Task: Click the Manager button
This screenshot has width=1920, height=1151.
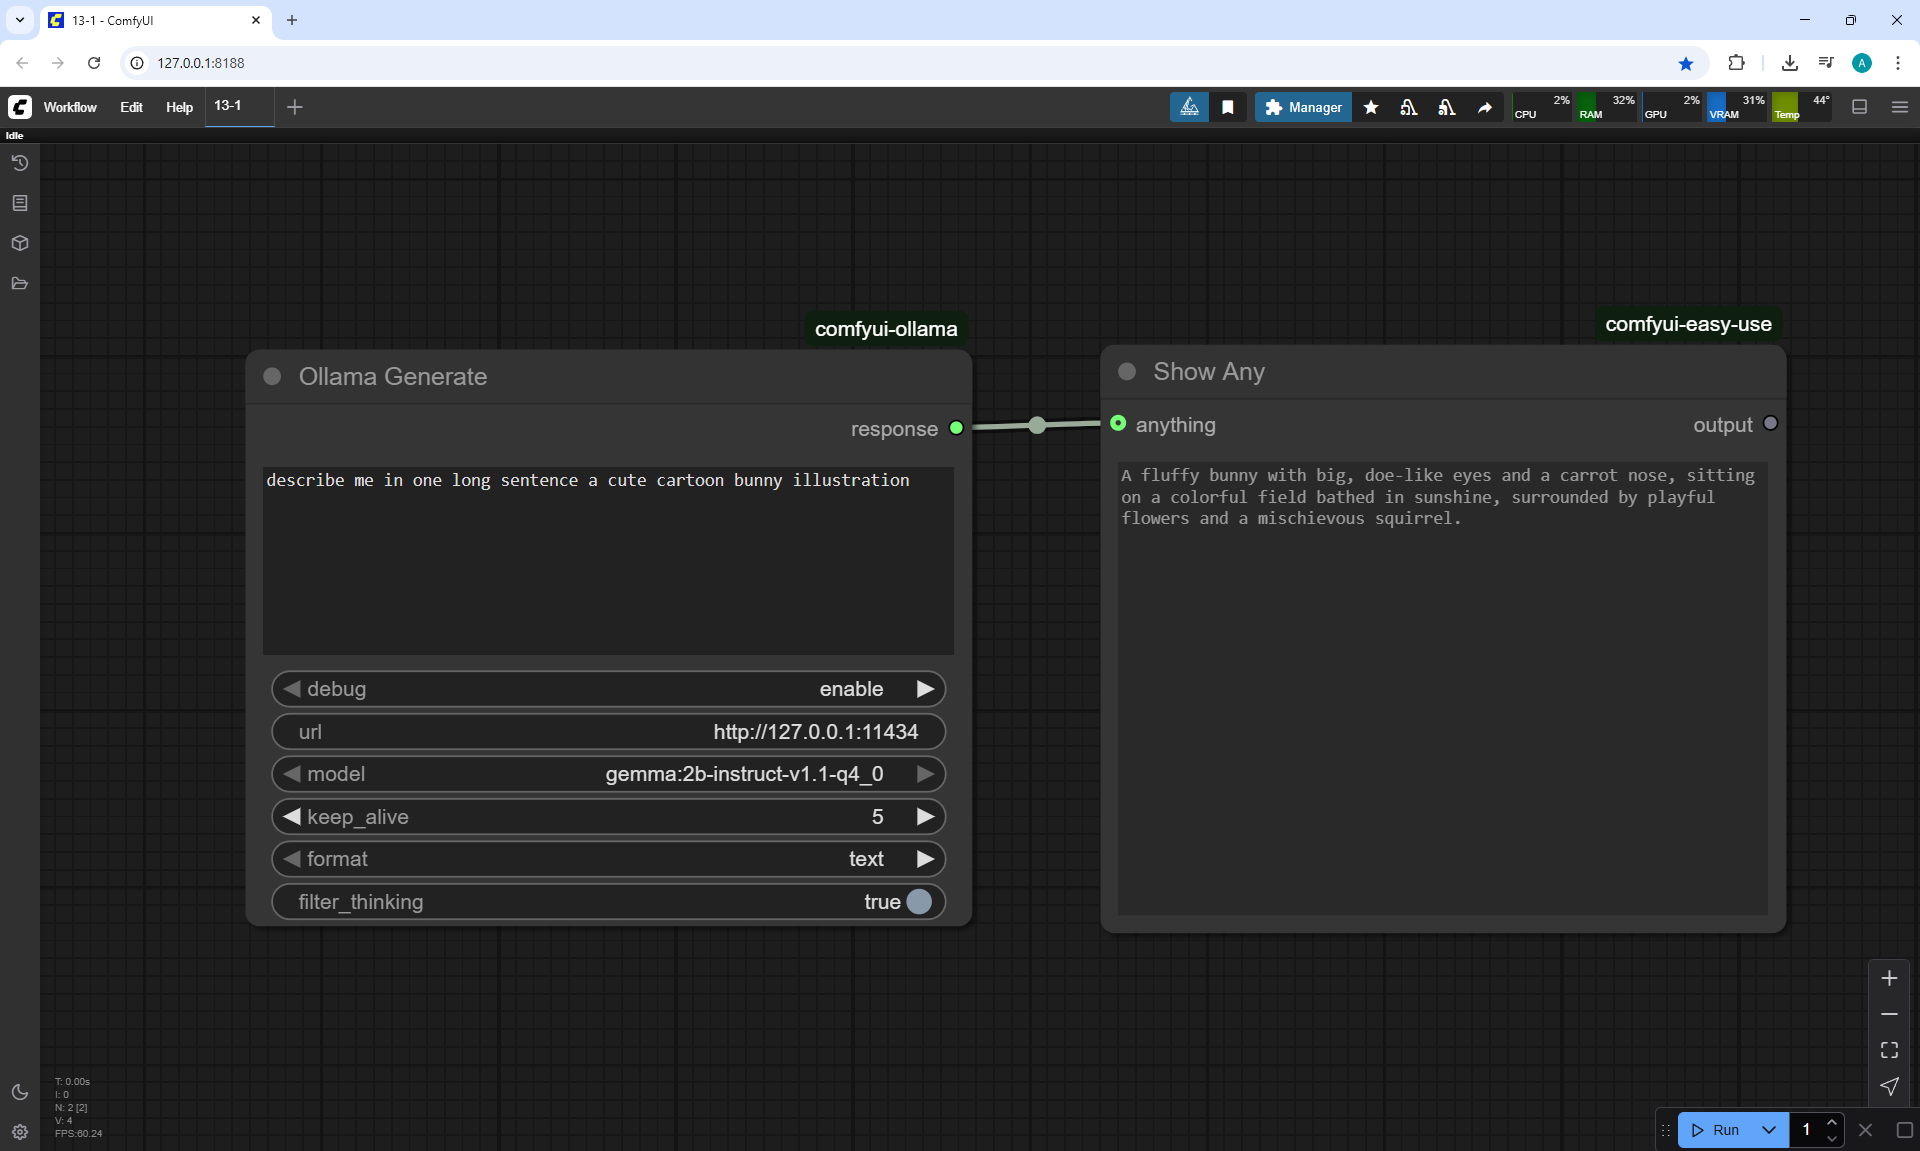Action: [1303, 107]
